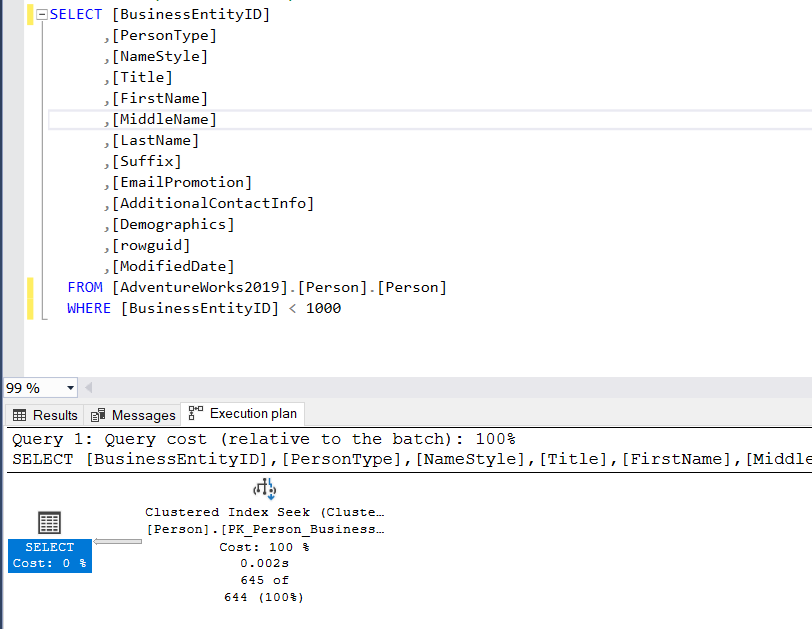Viewport: 812px width, 629px height.
Task: Click [BusinessEntityID] in the WHERE clause
Action: [x=200, y=309]
